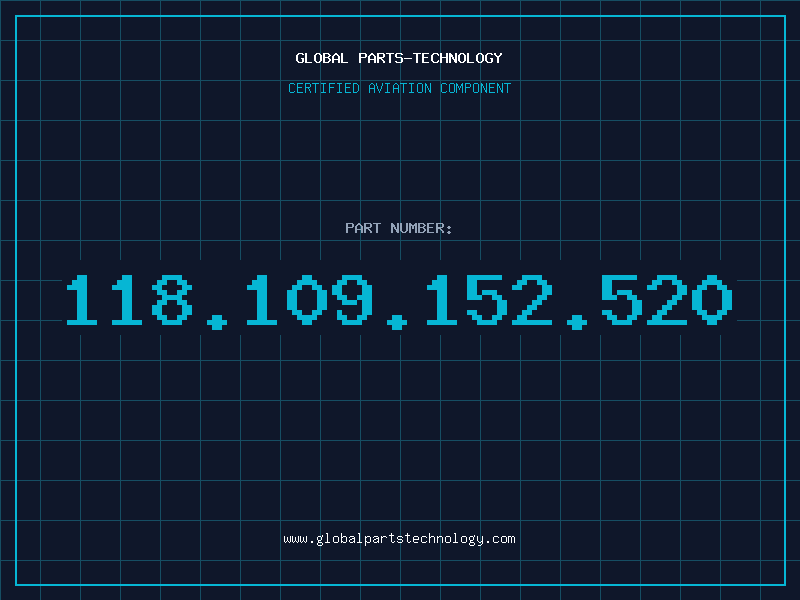Click the final digit 0 of 520
The height and width of the screenshot is (600, 800).
click(x=713, y=300)
